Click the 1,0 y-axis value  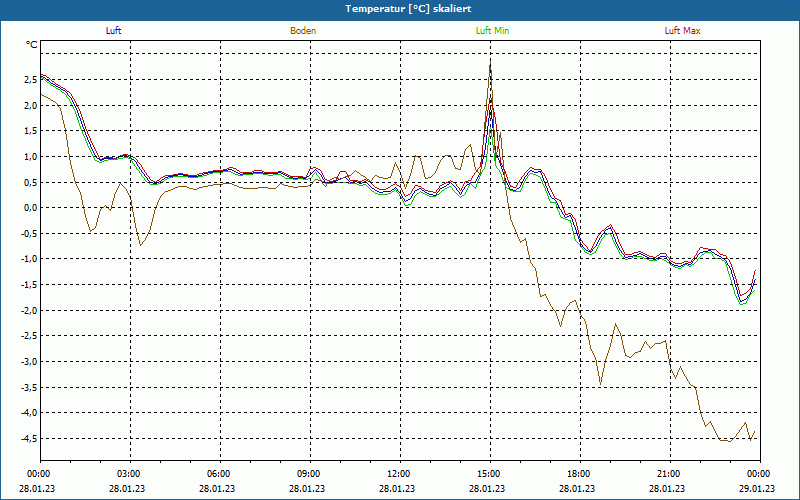point(31,156)
